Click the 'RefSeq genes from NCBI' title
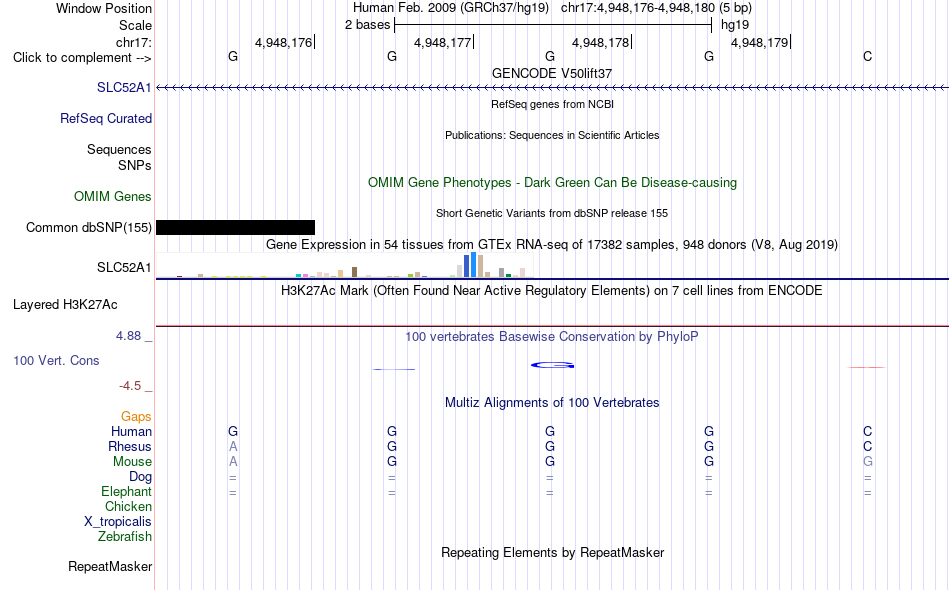The image size is (950, 590). [553, 104]
